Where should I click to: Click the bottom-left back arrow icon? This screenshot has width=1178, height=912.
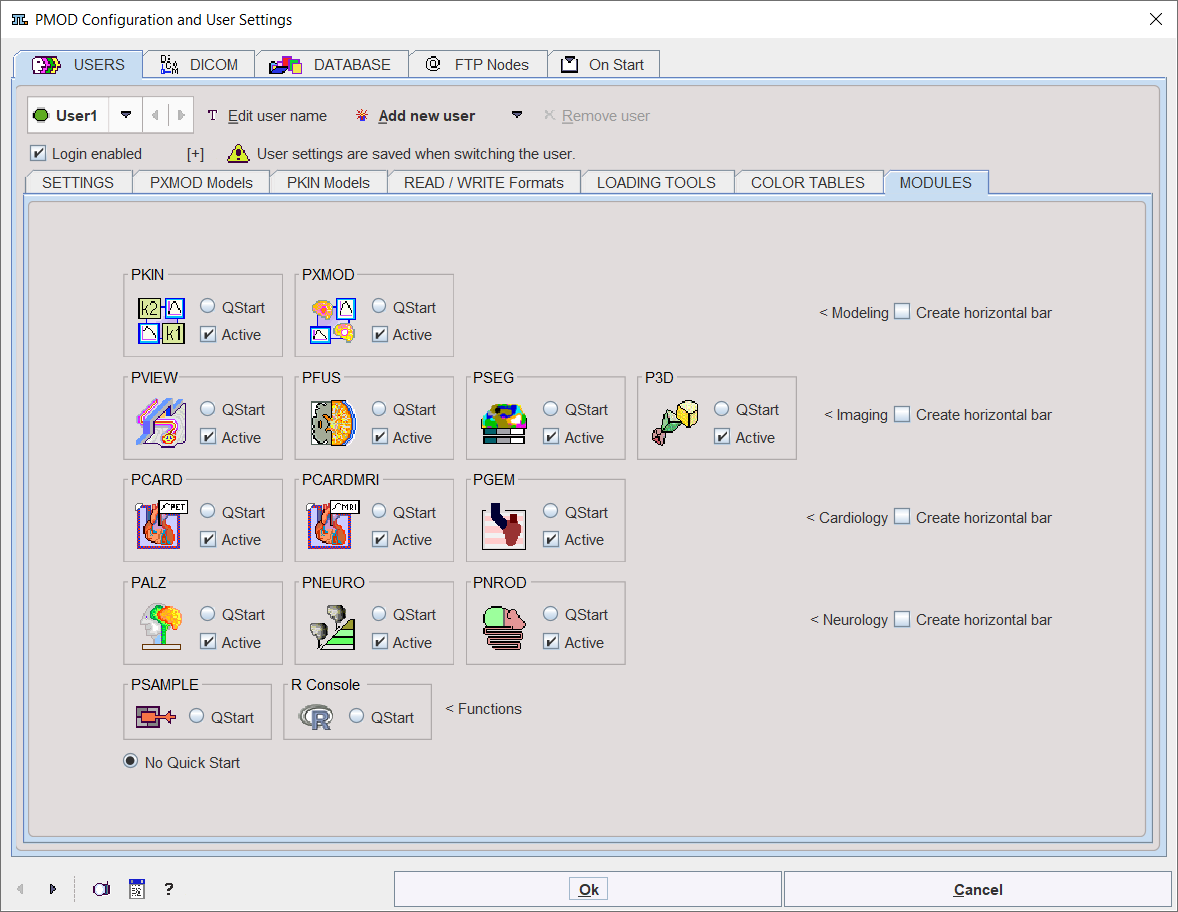[x=20, y=889]
